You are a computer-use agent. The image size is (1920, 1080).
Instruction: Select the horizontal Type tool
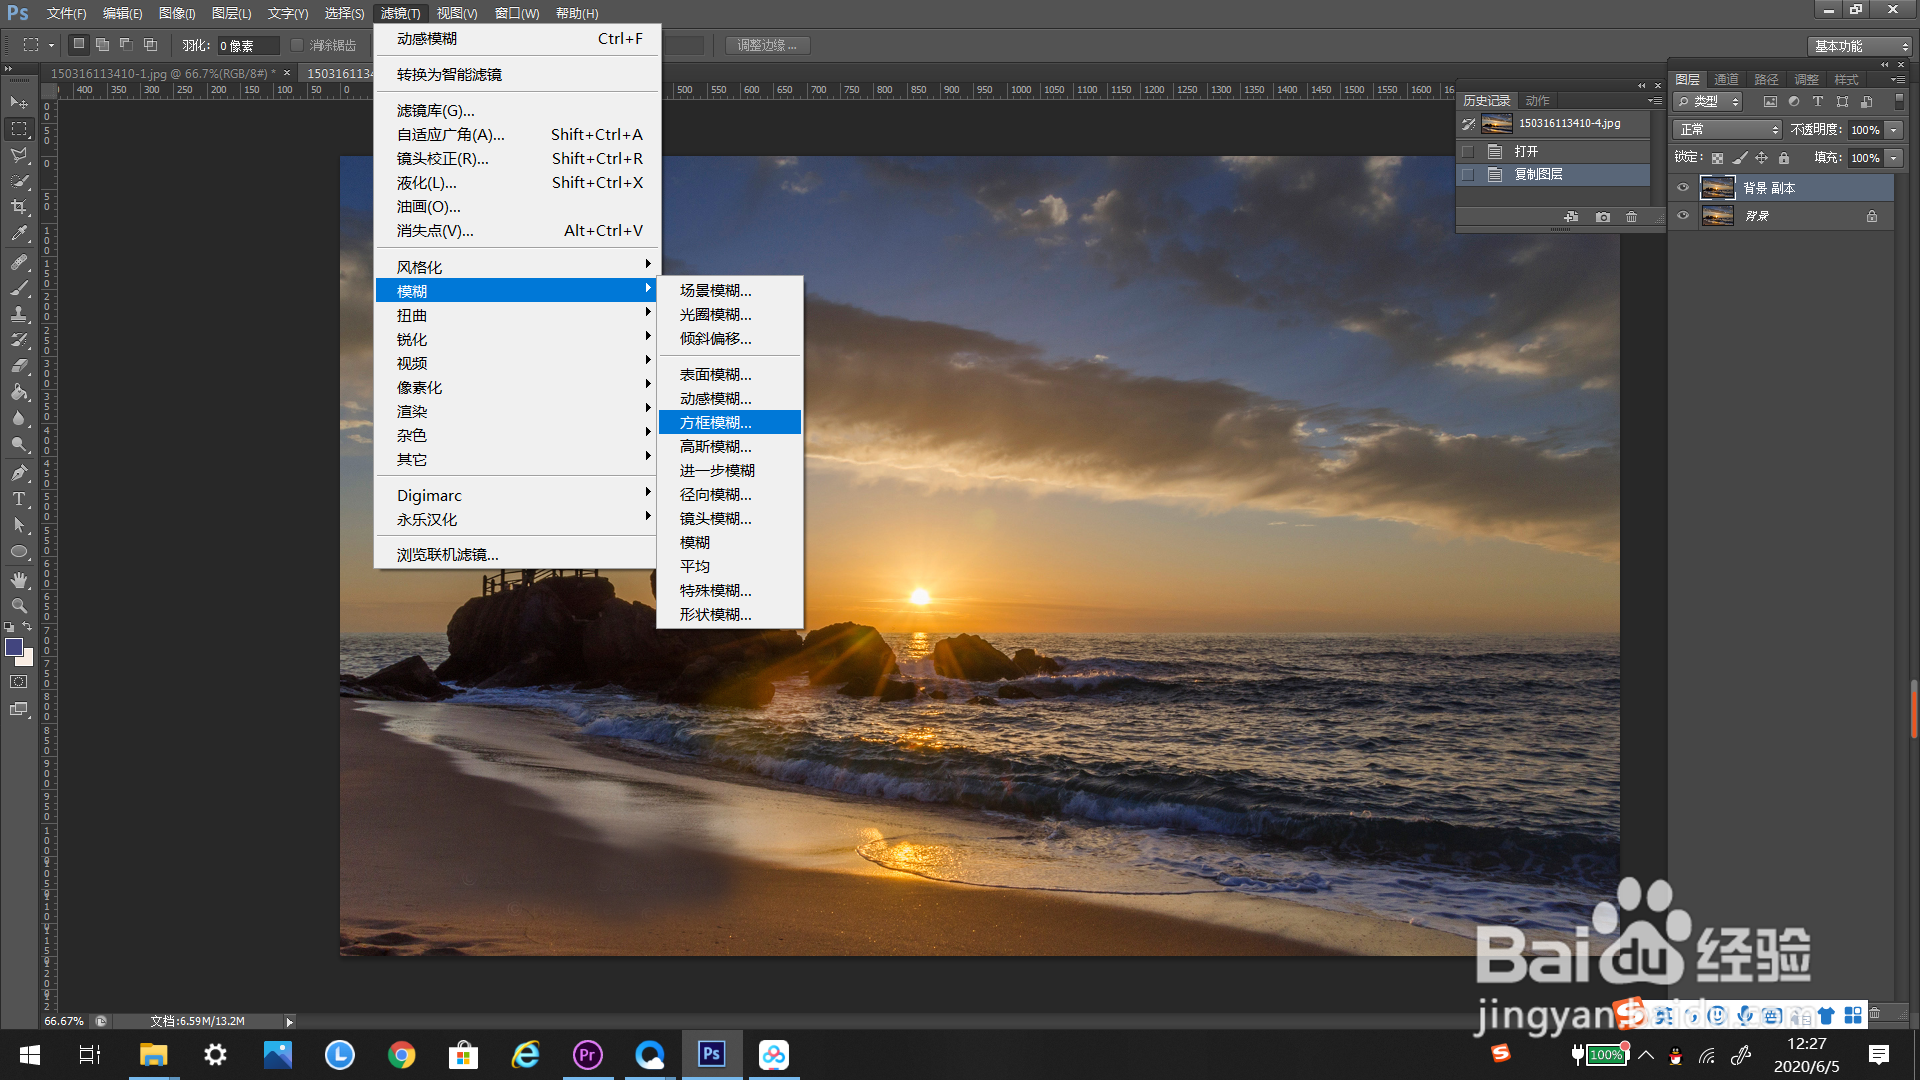[19, 499]
